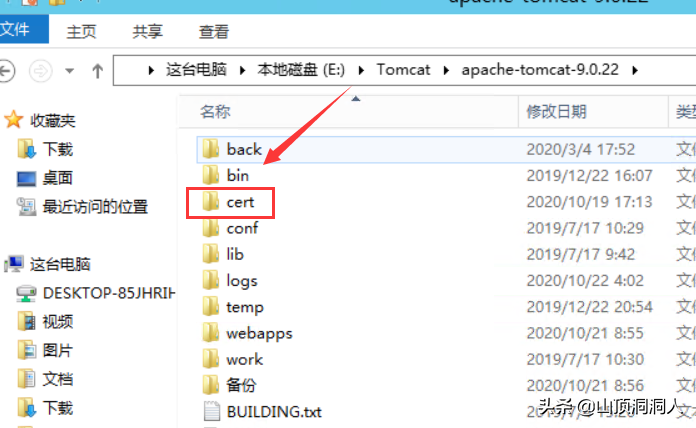Sort by the 修改日期 column header
696x428 pixels.
coord(556,111)
